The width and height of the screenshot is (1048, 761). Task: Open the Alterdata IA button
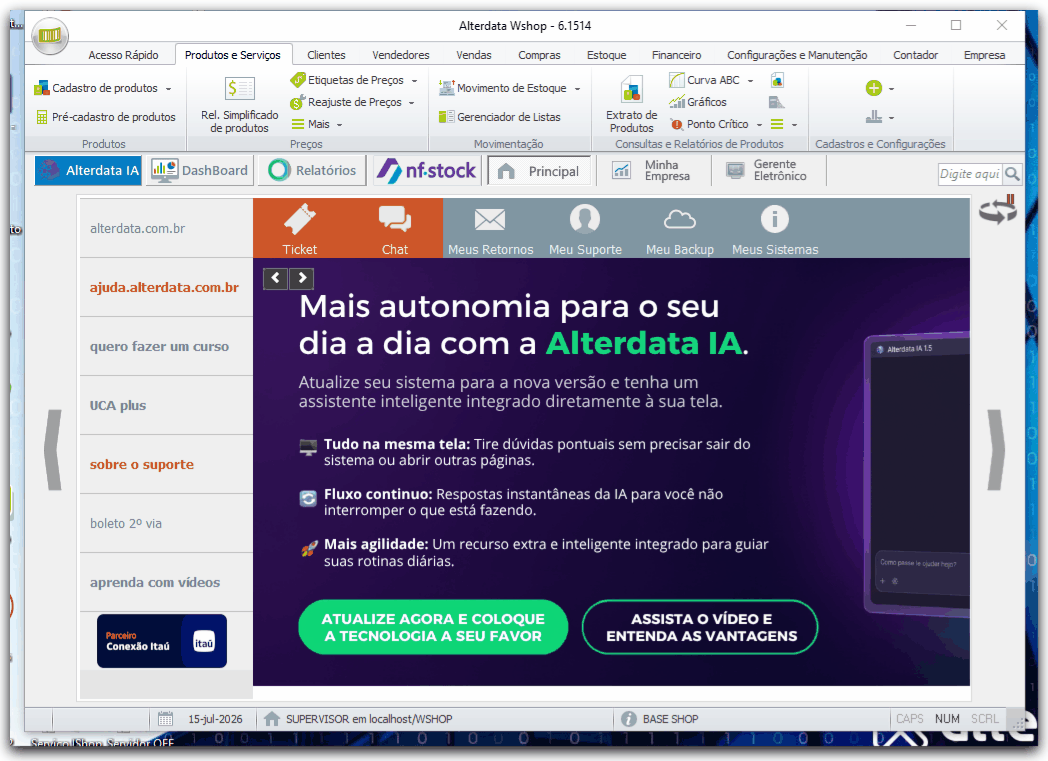(x=88, y=170)
